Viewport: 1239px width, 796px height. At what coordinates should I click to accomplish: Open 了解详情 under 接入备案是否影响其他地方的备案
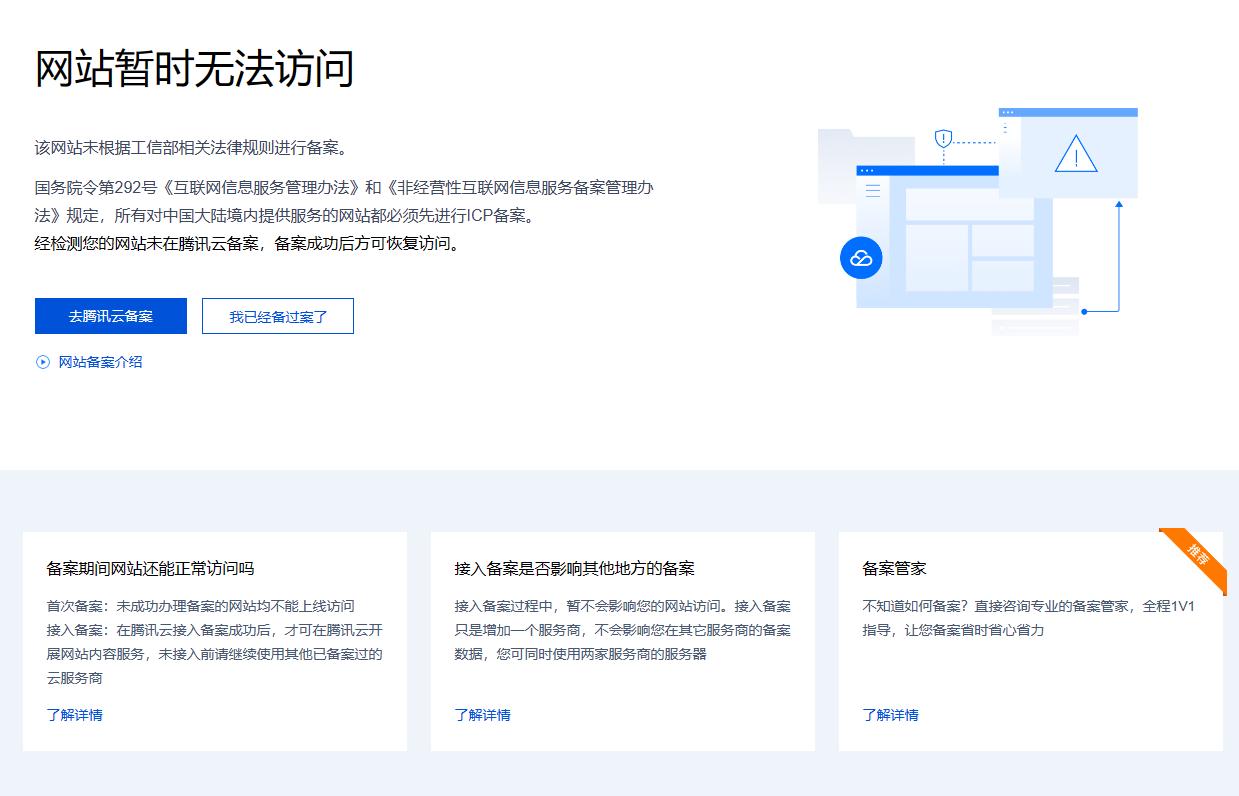tap(485, 715)
